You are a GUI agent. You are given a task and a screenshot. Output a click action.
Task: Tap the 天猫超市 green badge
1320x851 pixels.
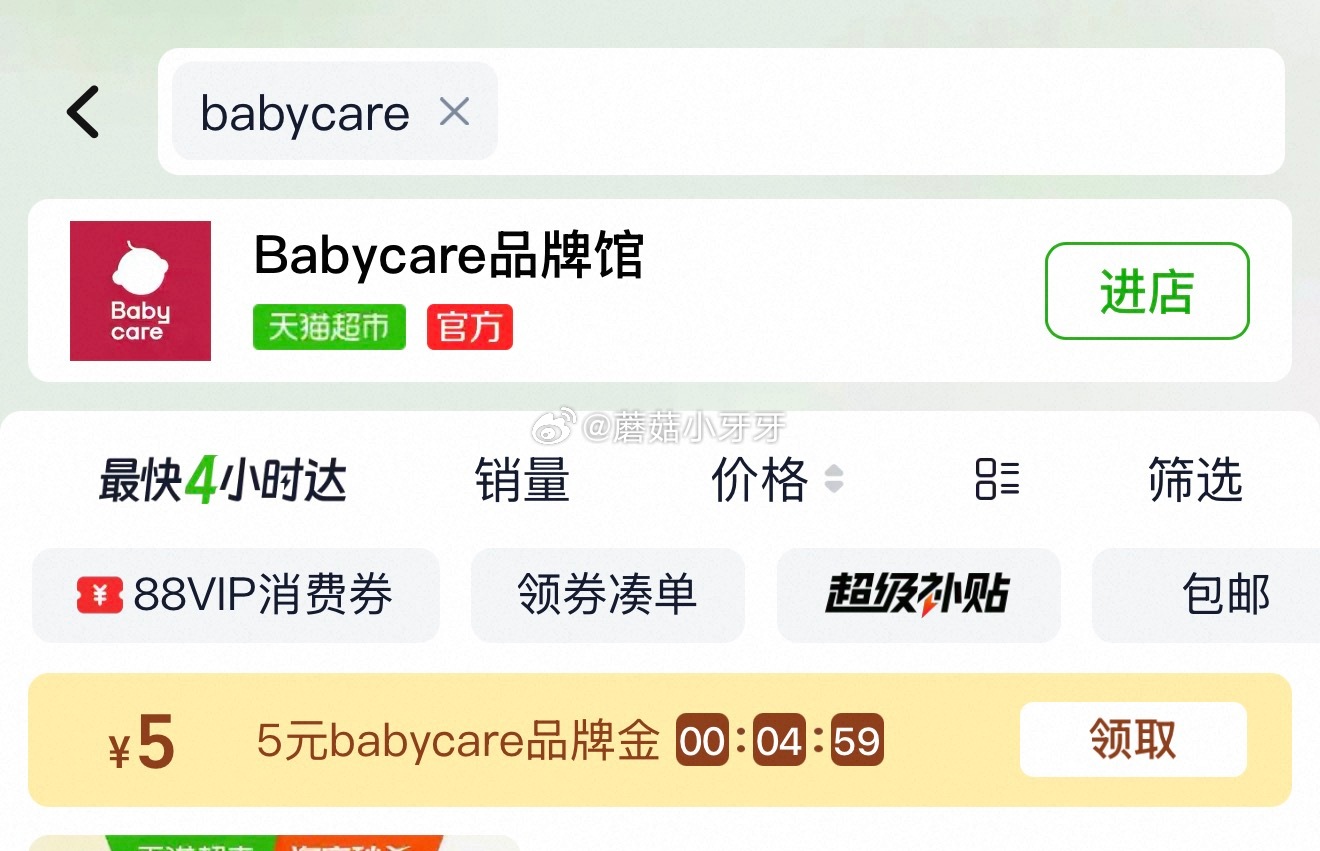[329, 327]
